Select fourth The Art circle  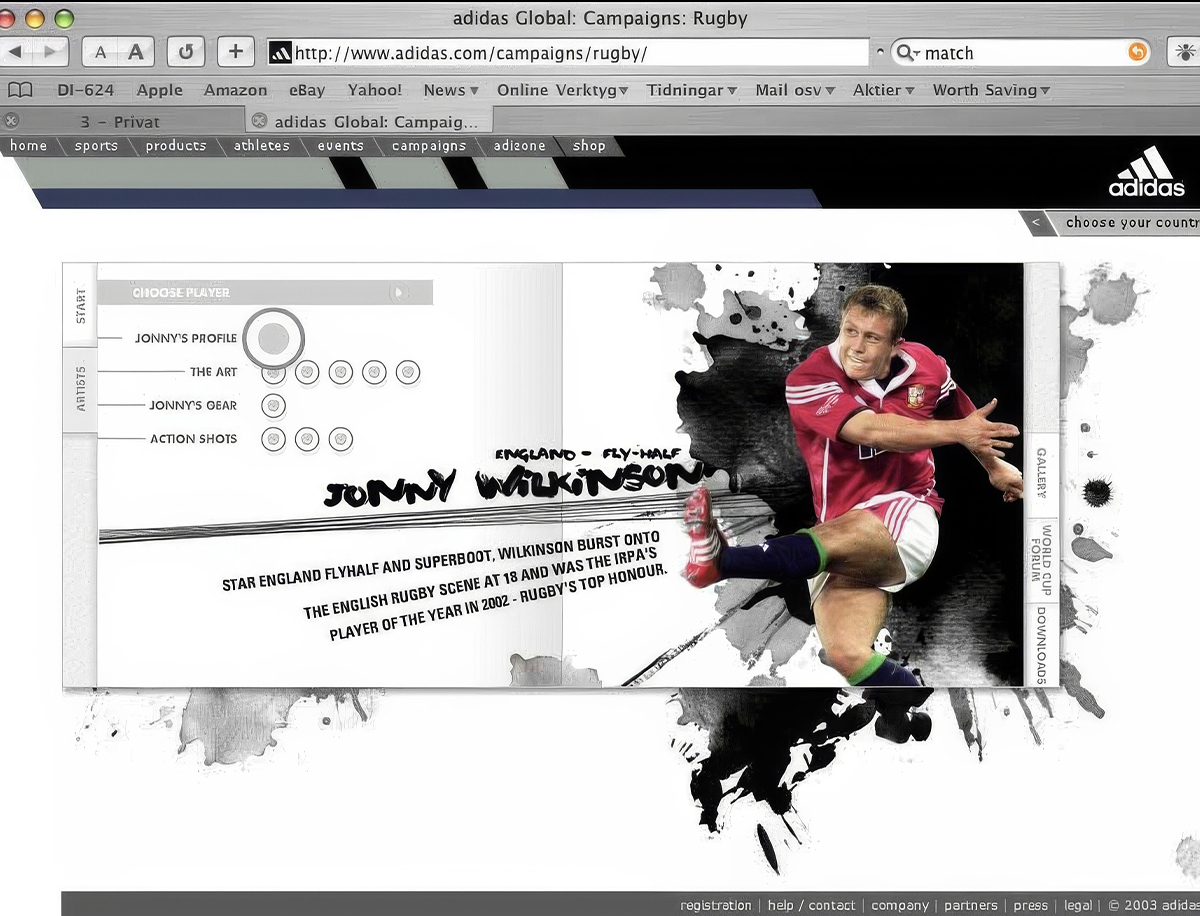point(374,372)
